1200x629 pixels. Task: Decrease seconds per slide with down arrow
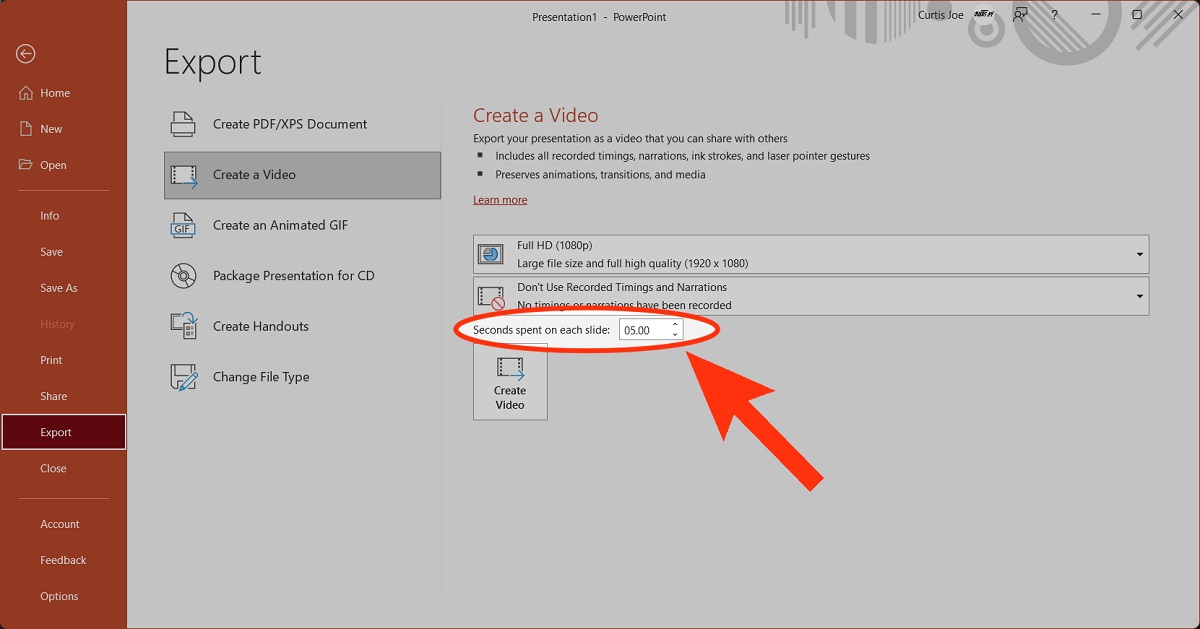pos(675,334)
